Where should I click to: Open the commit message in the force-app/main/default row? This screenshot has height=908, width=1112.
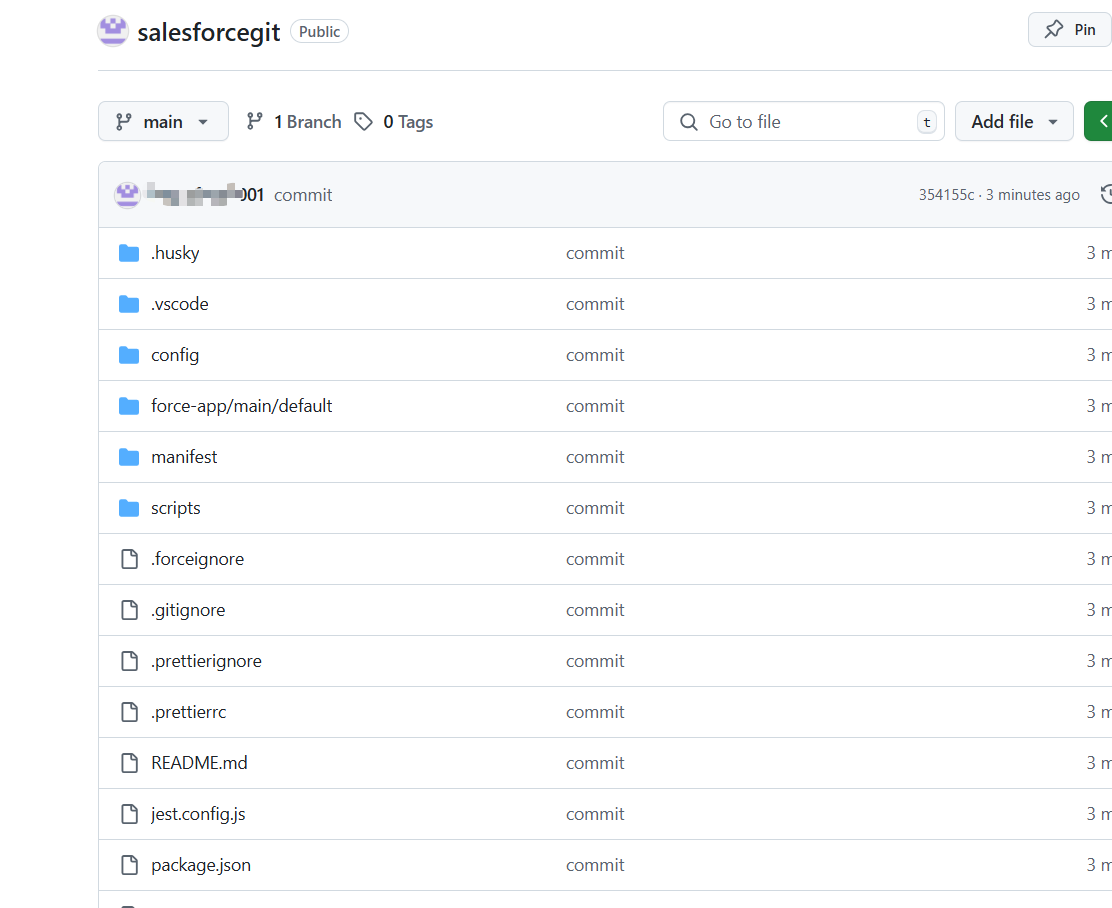coord(595,406)
